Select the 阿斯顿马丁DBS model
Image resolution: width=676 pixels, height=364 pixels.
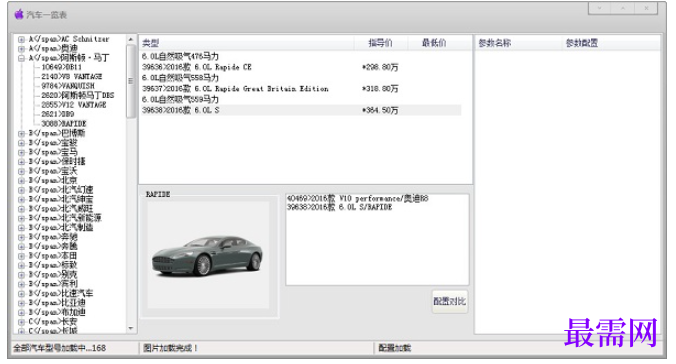tap(78, 95)
